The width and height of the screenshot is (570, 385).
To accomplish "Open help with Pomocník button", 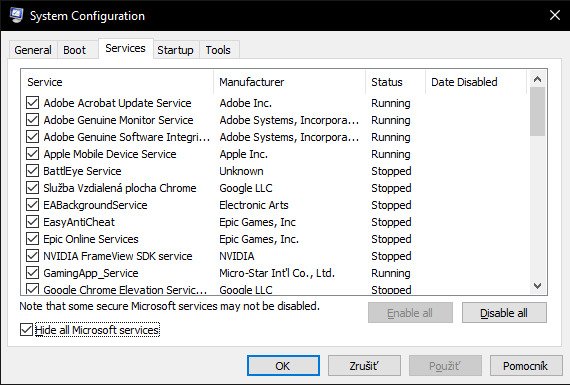I will point(526,365).
